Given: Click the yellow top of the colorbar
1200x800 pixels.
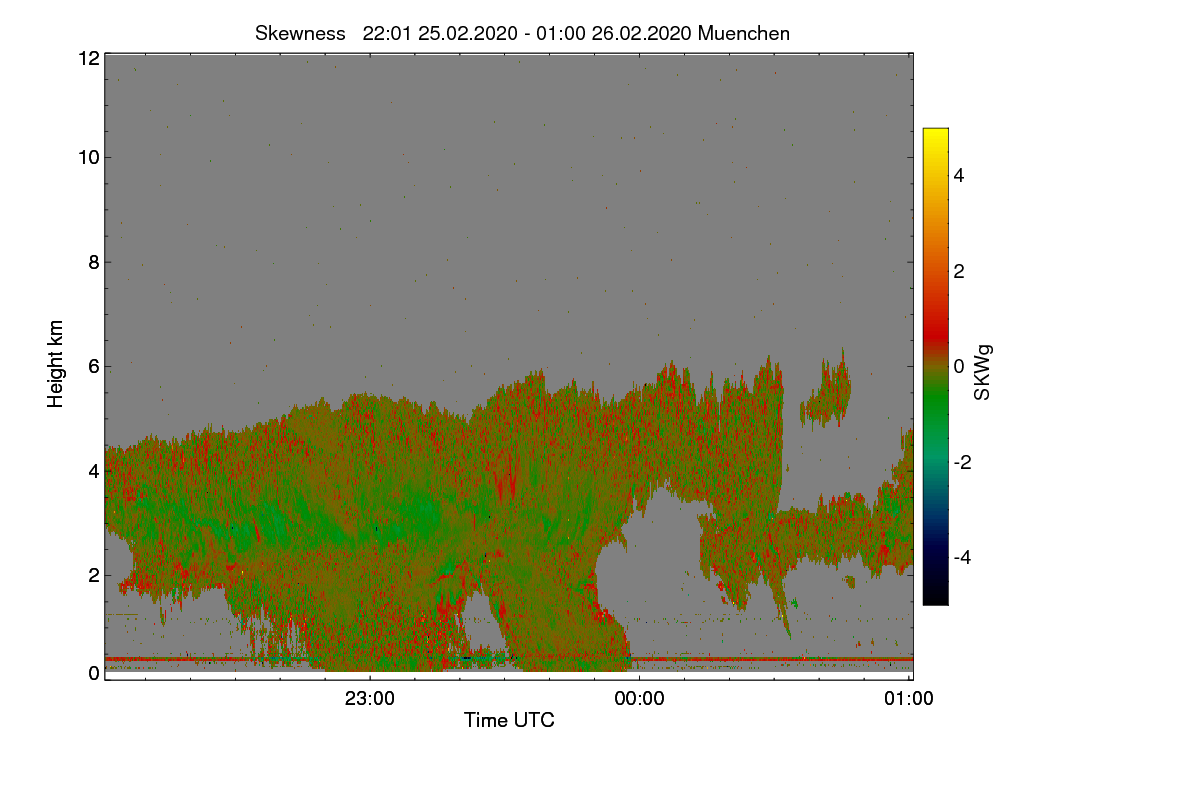Looking at the screenshot, I should 935,138.
